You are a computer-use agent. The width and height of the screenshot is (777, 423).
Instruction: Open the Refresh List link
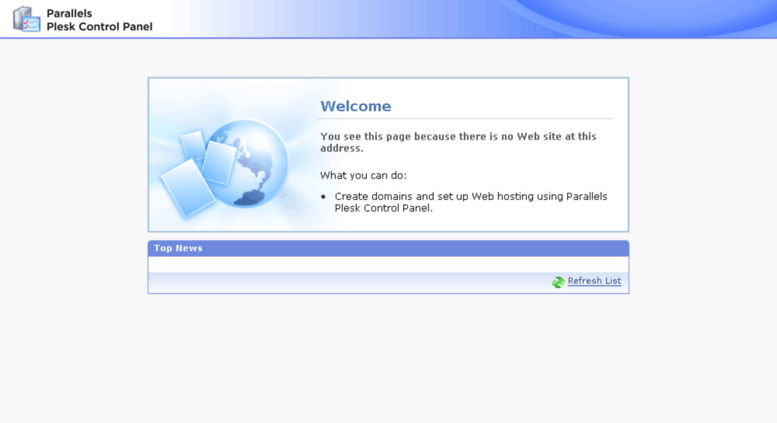[594, 281]
